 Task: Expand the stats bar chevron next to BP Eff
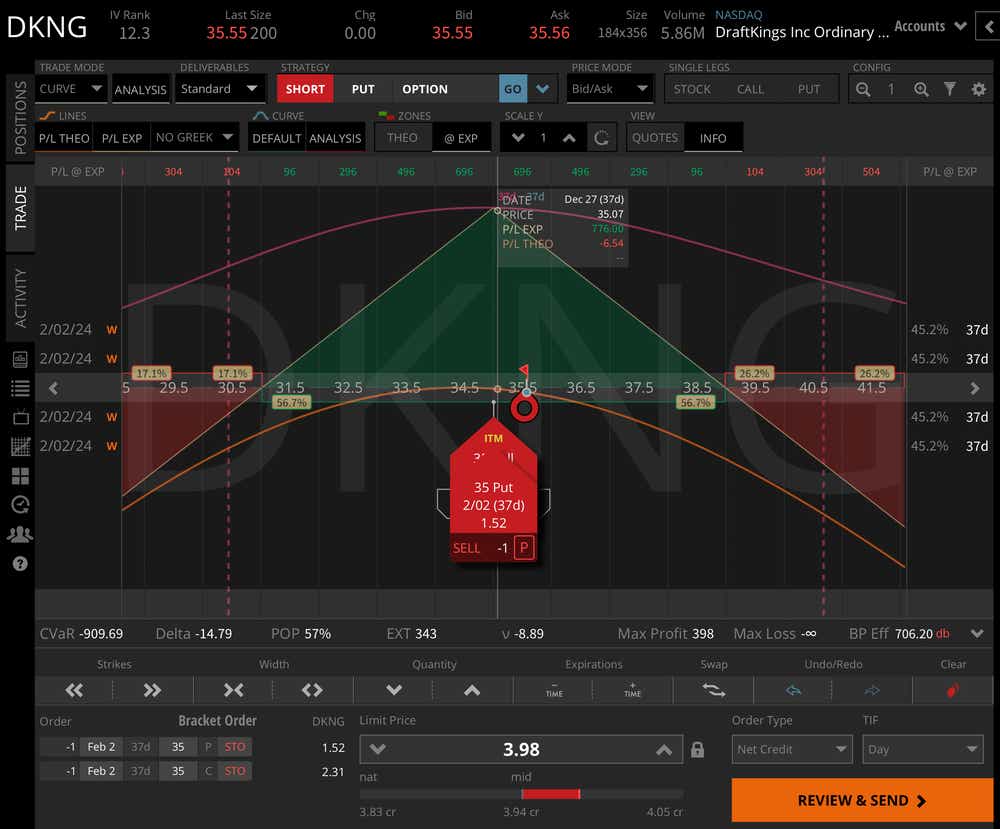(x=976, y=634)
